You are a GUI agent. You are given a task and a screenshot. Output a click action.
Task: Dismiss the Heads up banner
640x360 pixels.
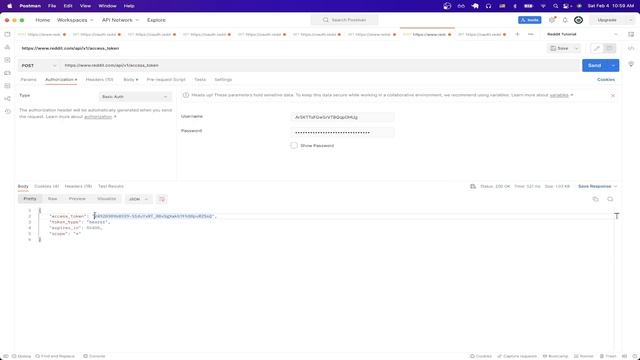pos(613,95)
